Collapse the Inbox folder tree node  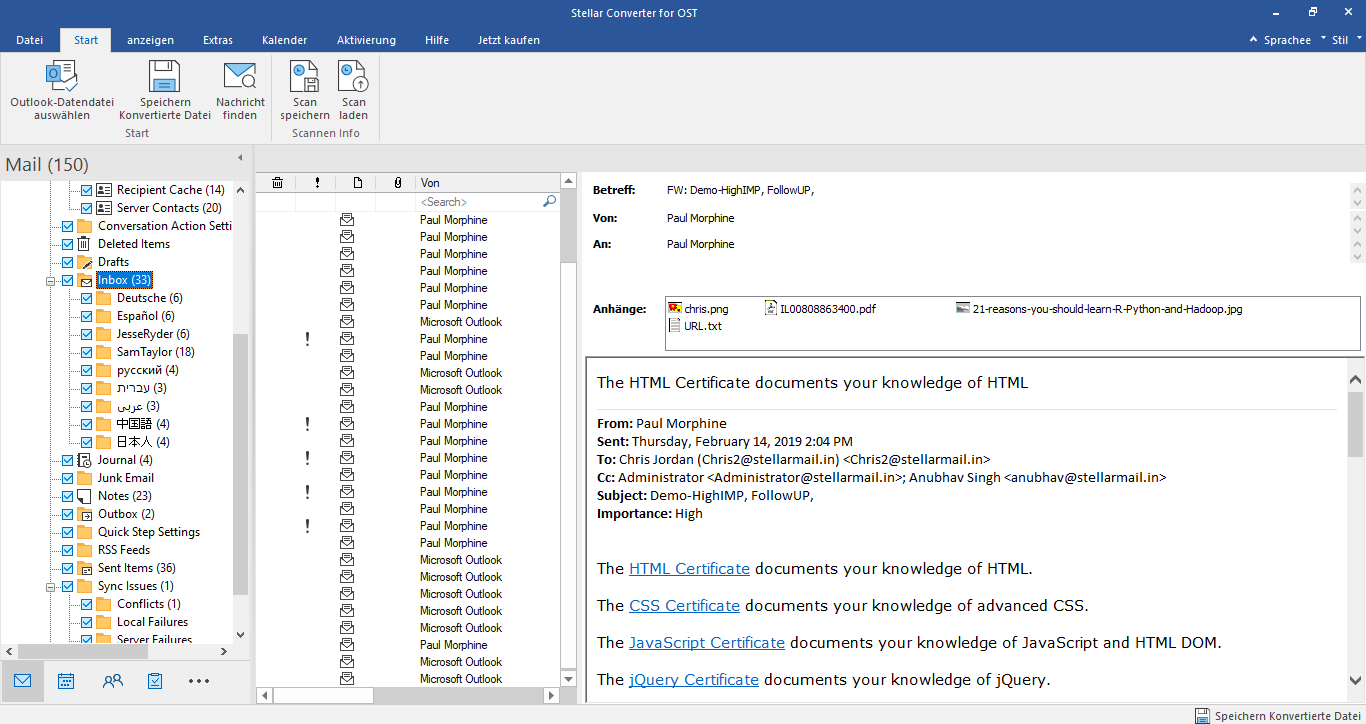49,281
